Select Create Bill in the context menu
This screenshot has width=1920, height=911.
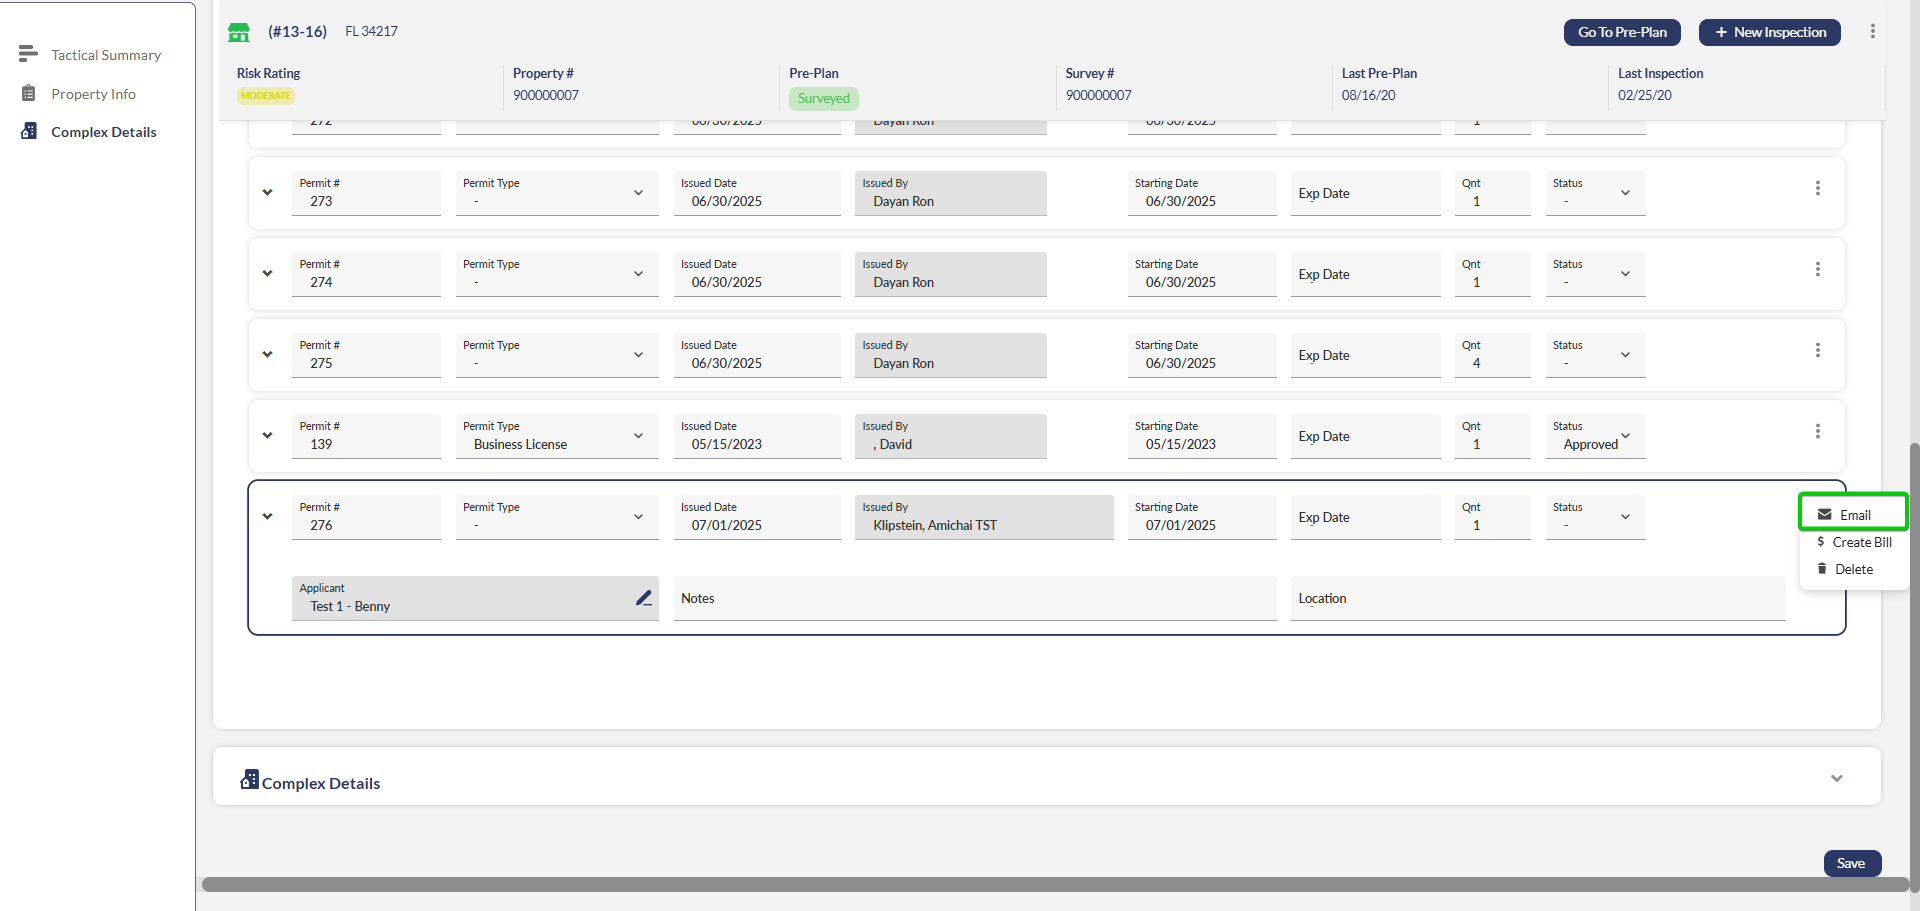pyautogui.click(x=1860, y=542)
